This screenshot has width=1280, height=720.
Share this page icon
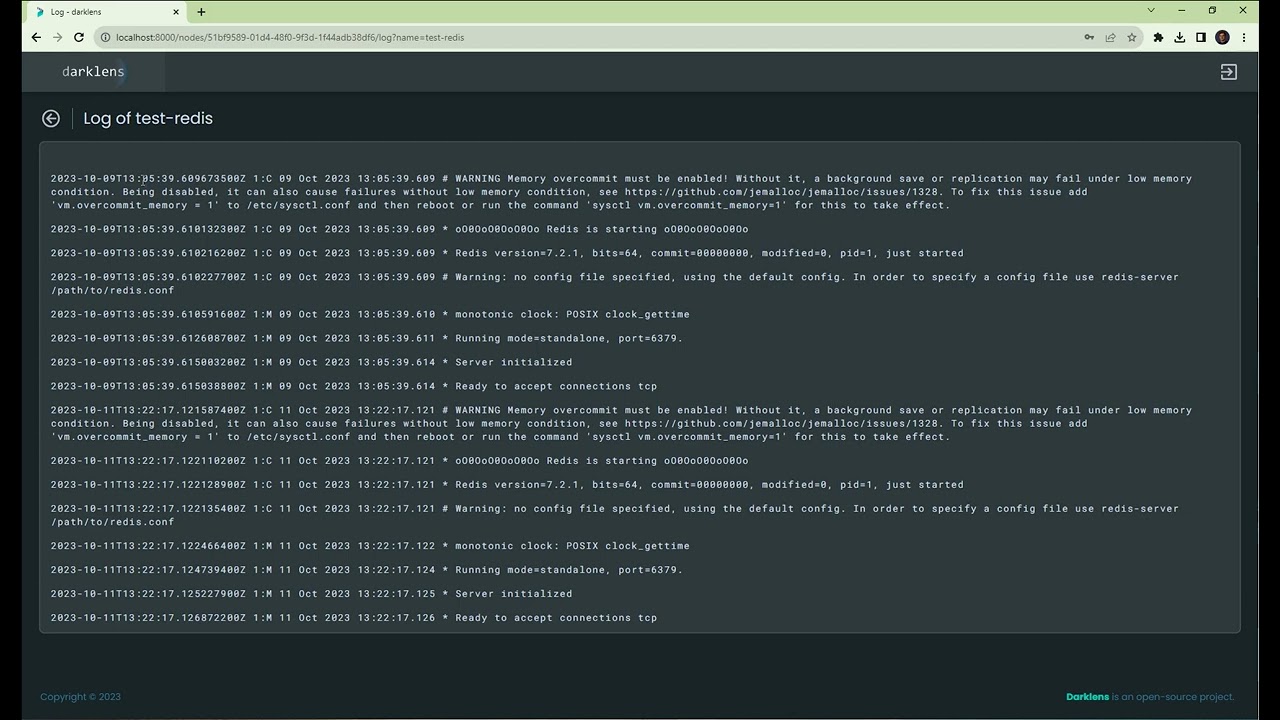pos(1110,37)
